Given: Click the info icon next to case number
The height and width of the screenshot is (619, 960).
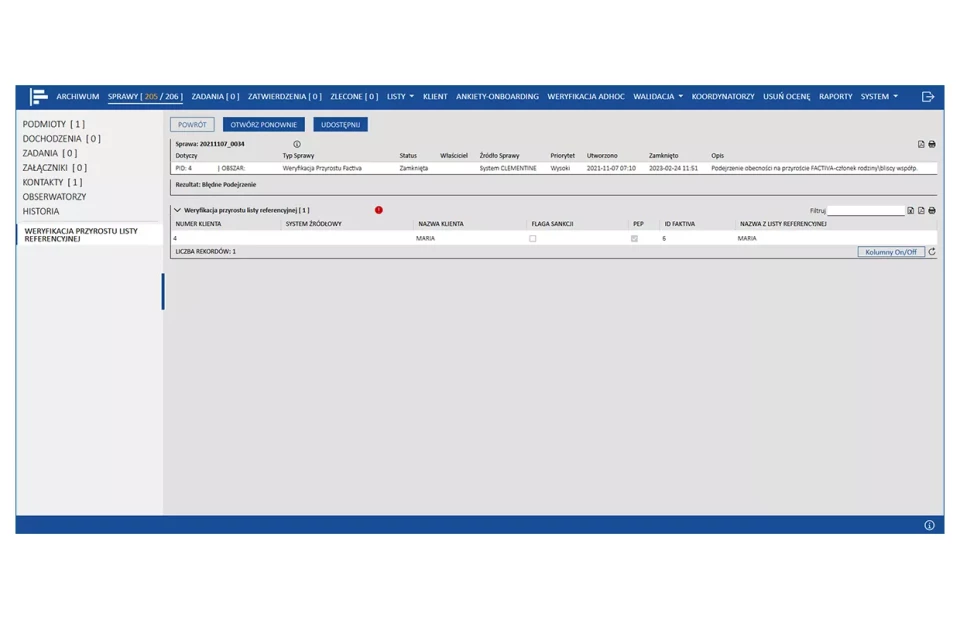Looking at the screenshot, I should point(297,144).
